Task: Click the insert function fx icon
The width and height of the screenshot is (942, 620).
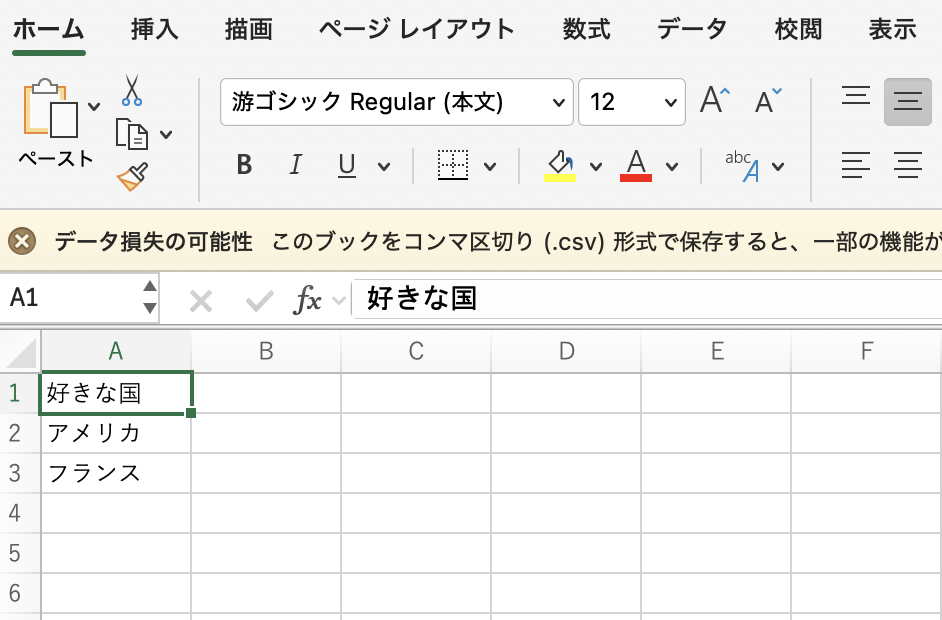Action: pos(307,299)
